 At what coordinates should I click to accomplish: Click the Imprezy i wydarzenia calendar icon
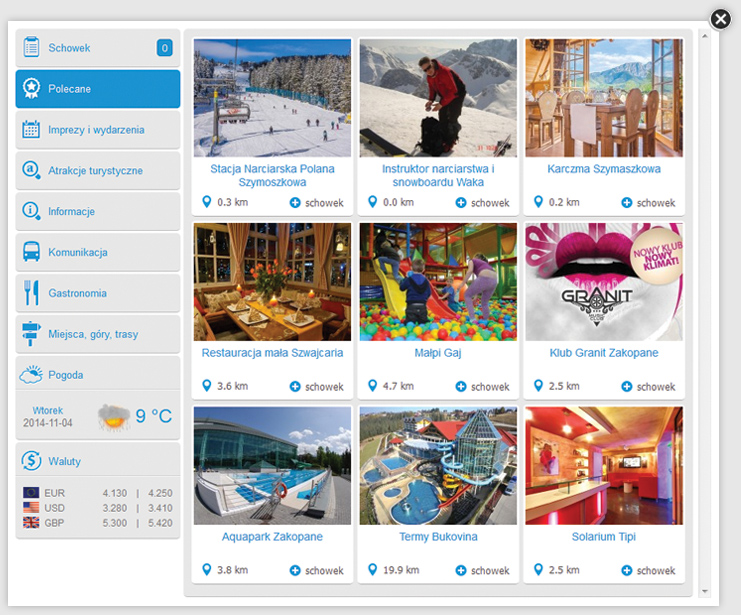pos(31,130)
